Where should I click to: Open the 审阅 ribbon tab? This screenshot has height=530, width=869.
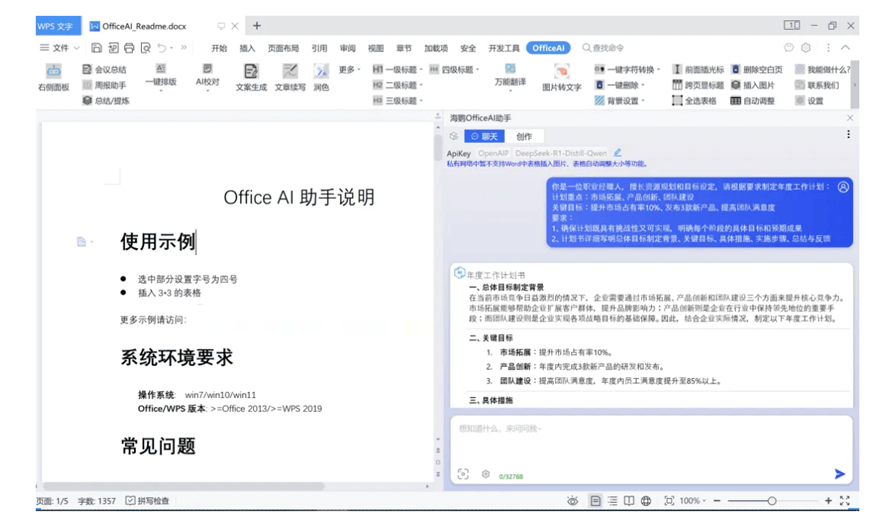tap(347, 48)
